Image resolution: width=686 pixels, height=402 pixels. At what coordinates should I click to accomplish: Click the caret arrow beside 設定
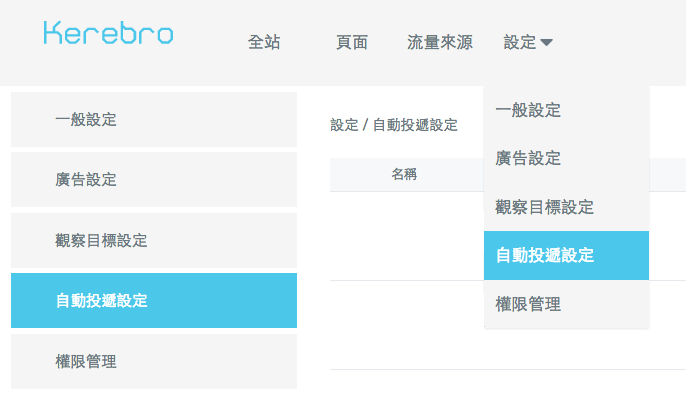tap(547, 43)
